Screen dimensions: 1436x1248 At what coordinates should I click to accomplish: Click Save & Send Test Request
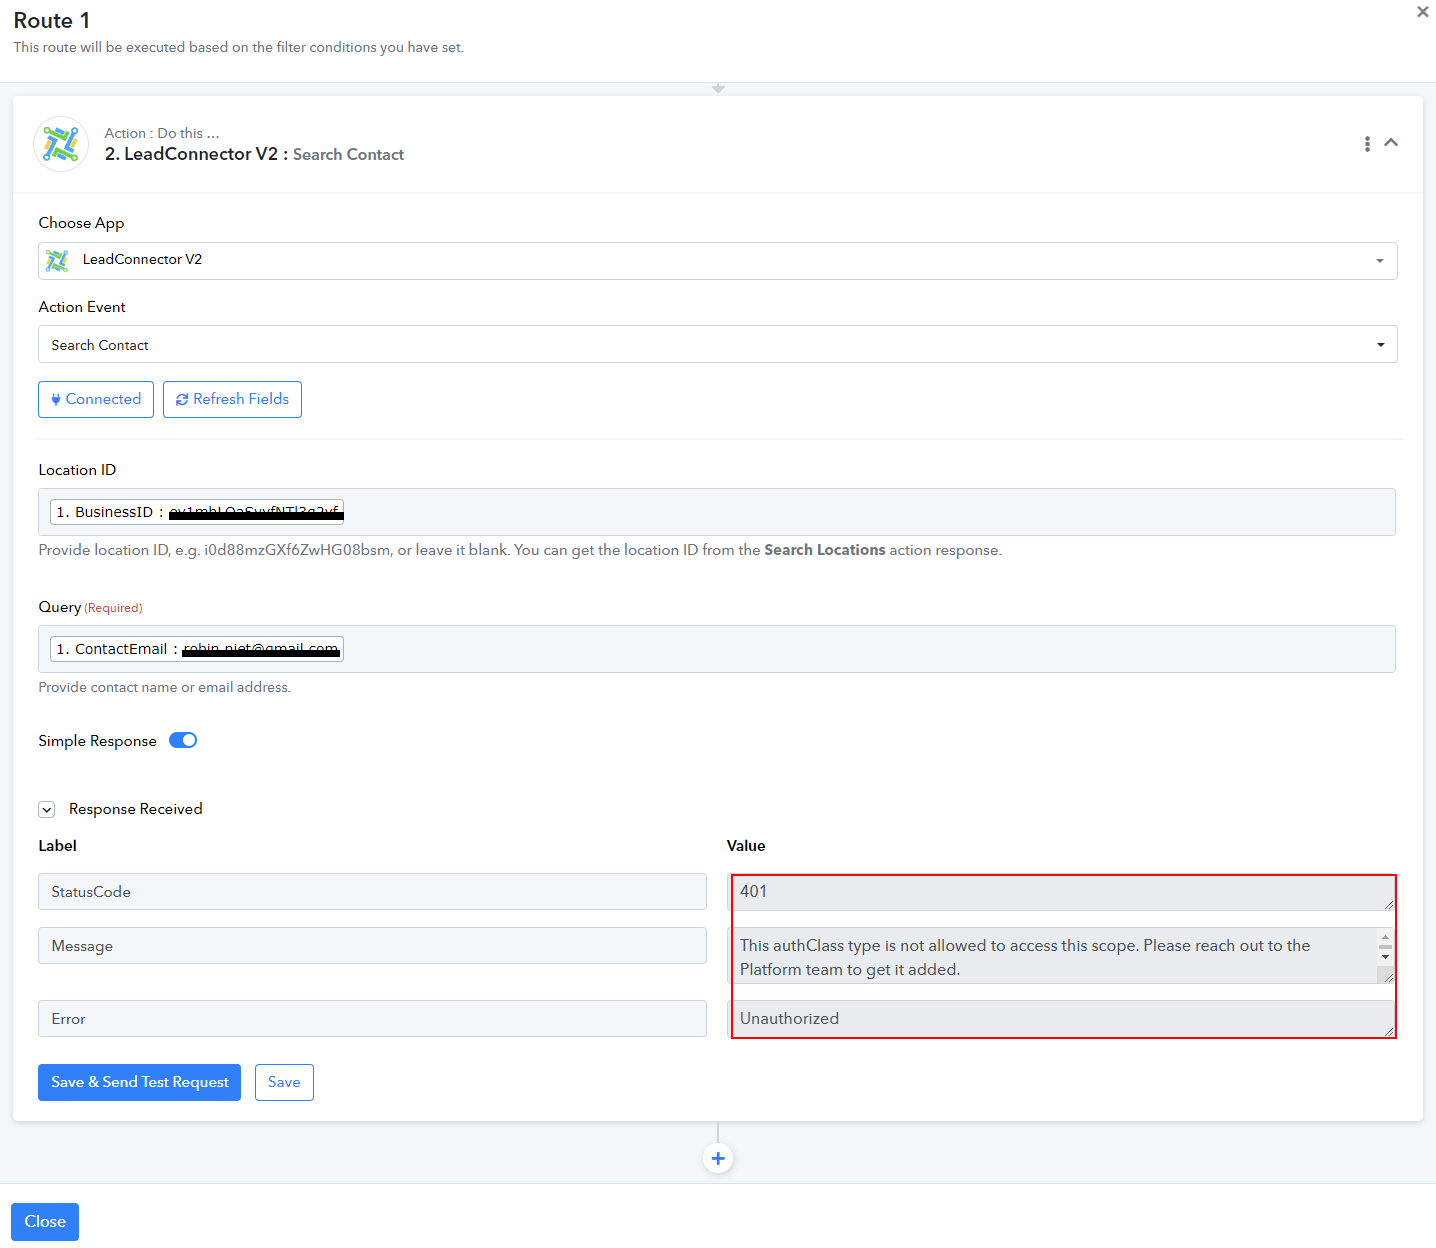[140, 1083]
